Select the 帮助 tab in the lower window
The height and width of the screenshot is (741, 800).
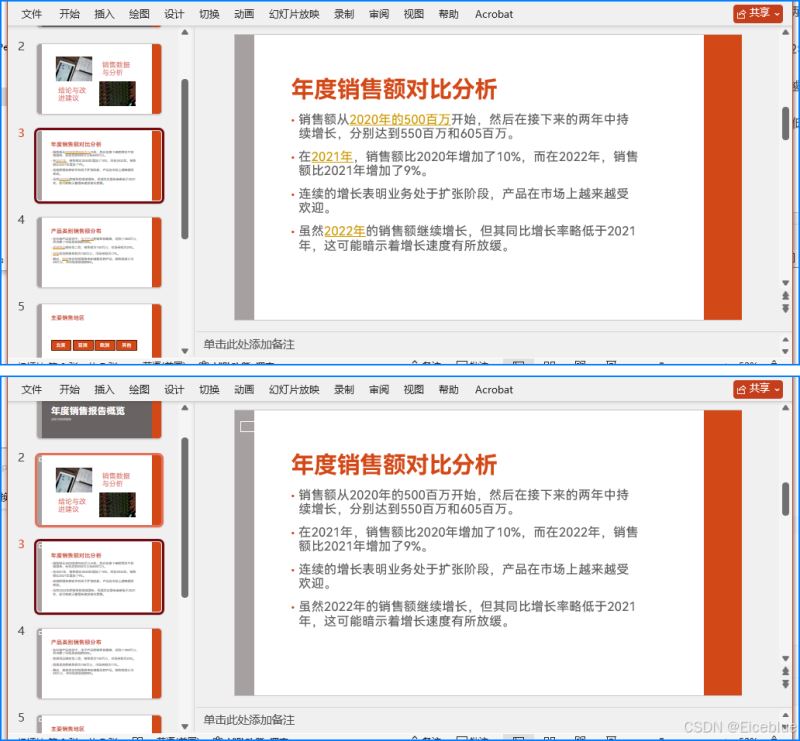coord(448,390)
